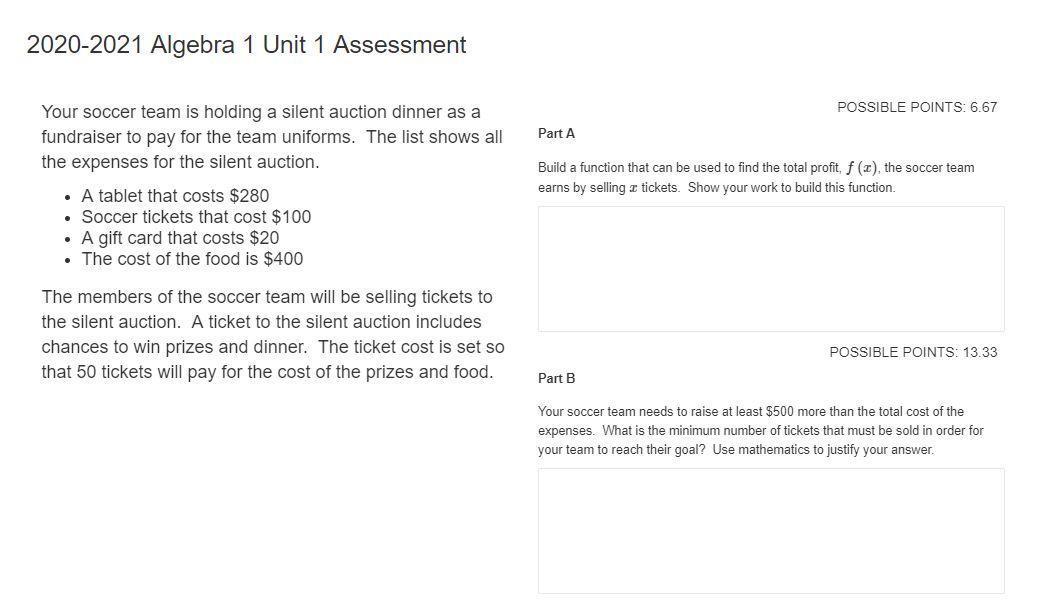The image size is (1047, 609).
Task: Click the cost of the food is $400 bullet
Action: (x=192, y=259)
